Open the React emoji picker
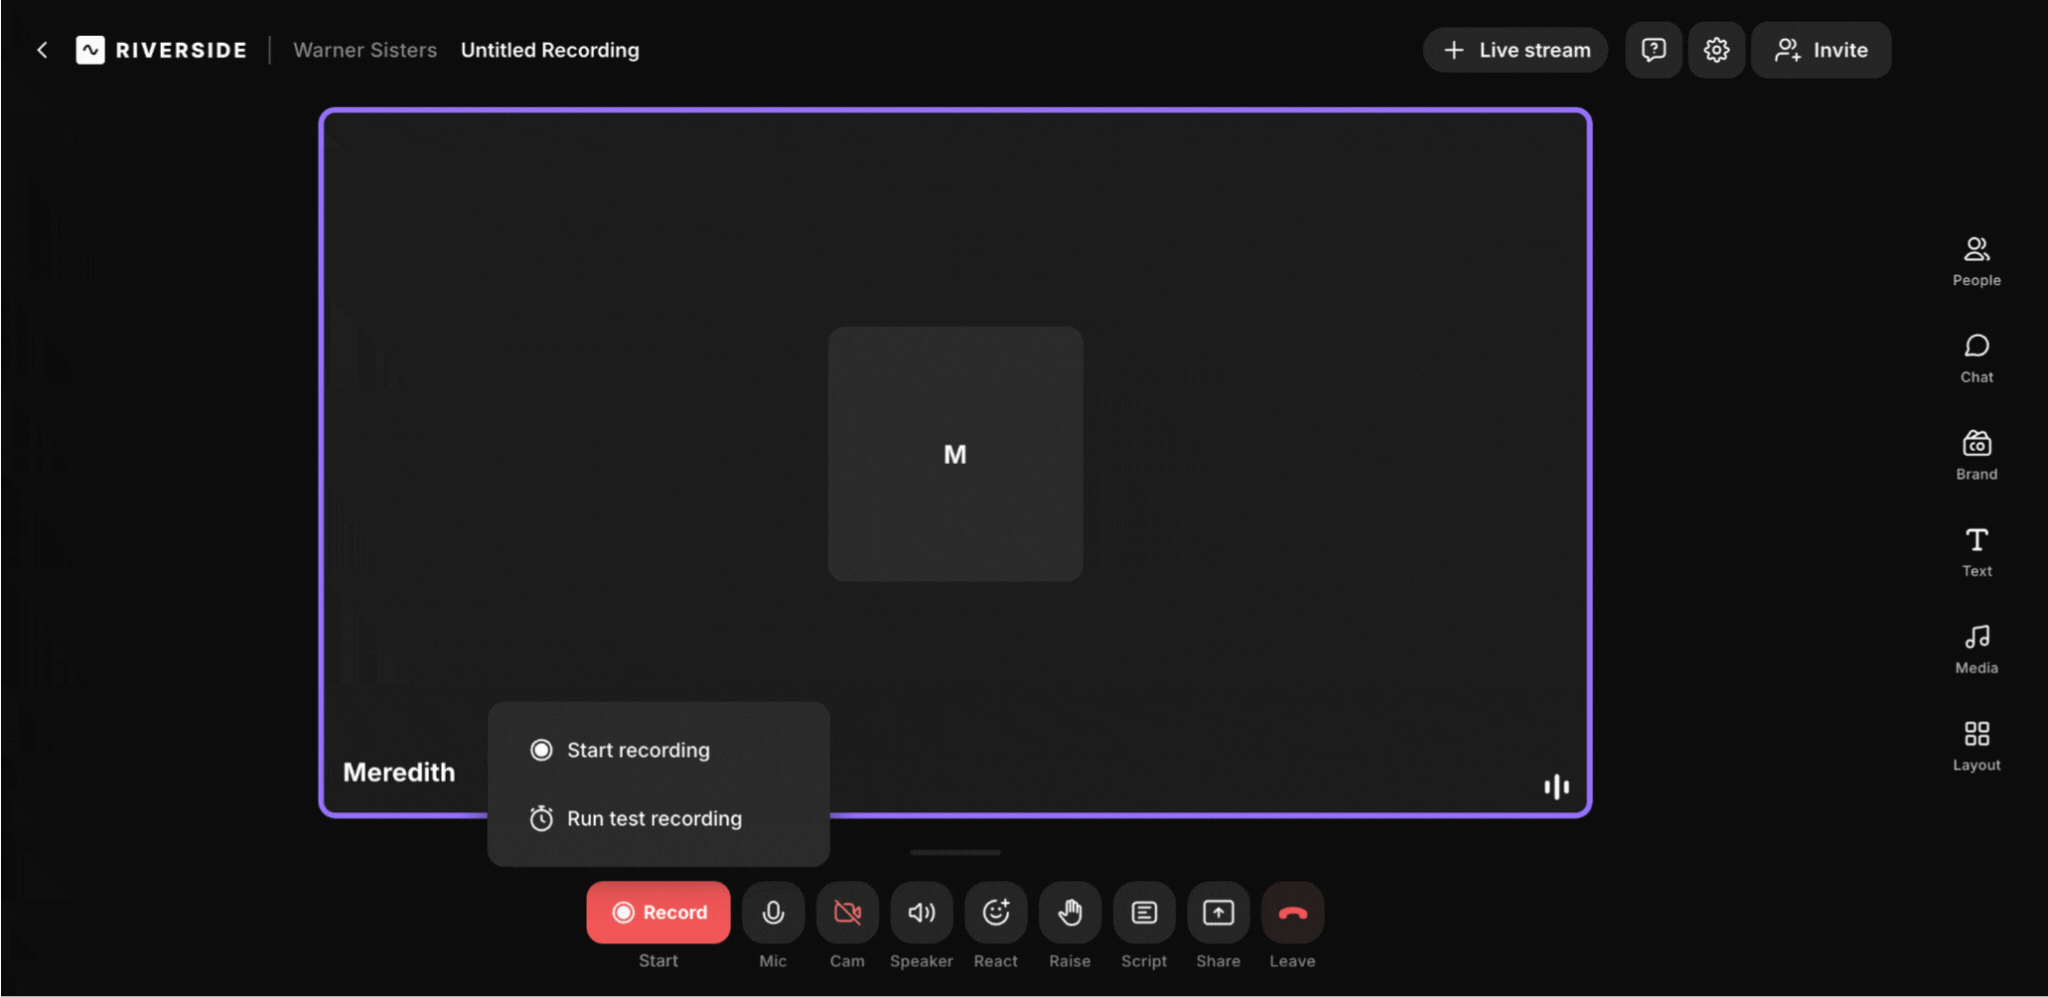Image resolution: width=2048 pixels, height=997 pixels. click(995, 912)
